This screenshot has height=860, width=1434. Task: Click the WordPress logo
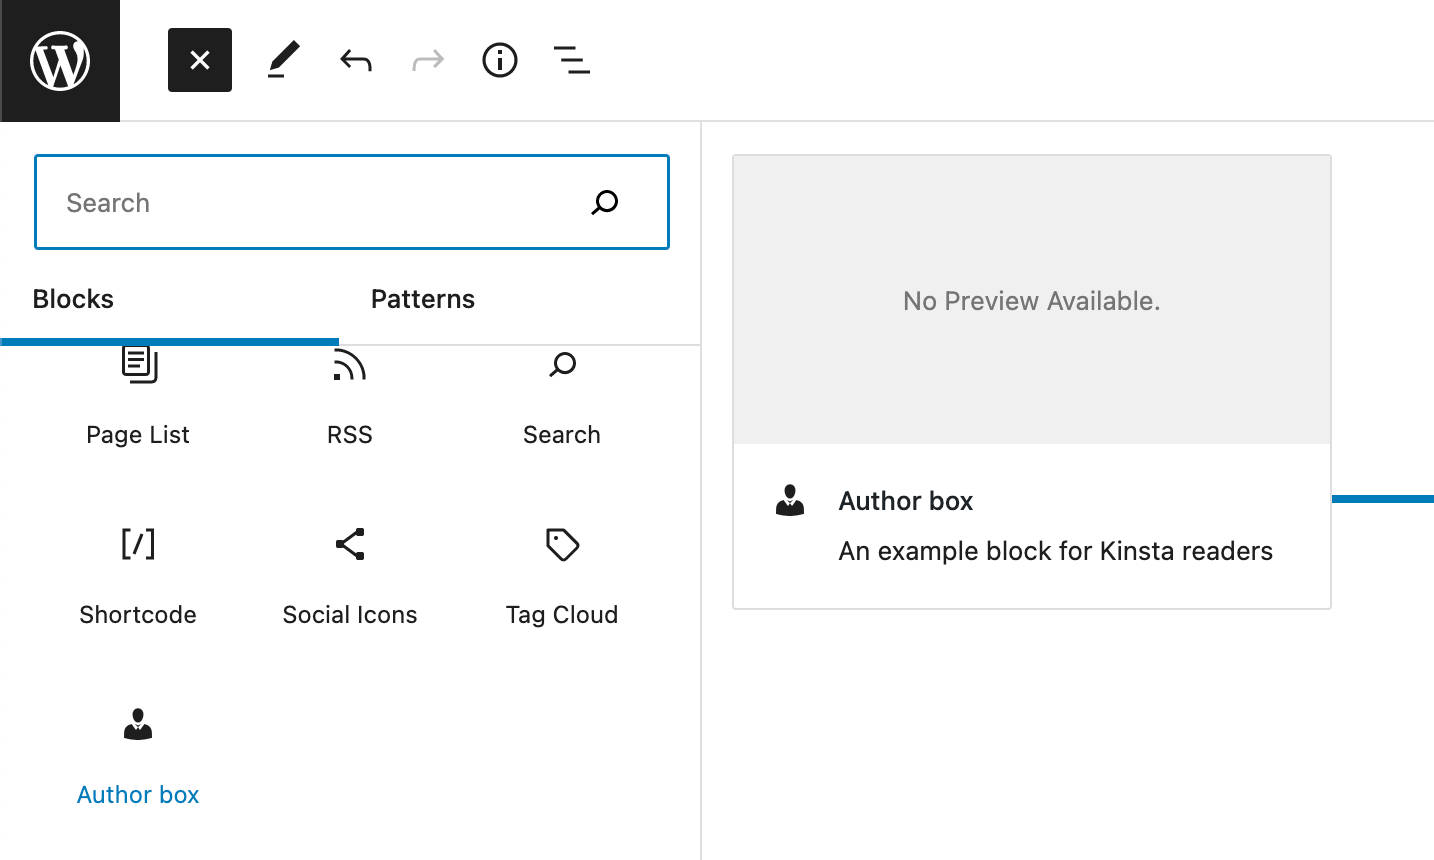point(60,60)
